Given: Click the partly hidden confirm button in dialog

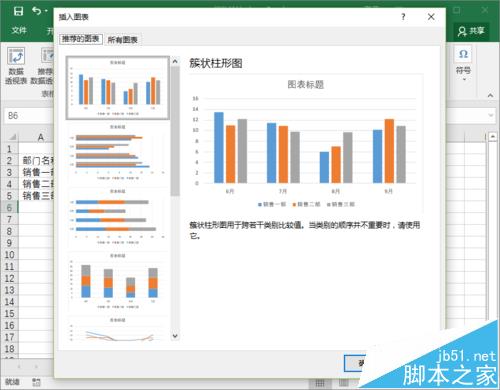Looking at the screenshot, I should pos(355,363).
